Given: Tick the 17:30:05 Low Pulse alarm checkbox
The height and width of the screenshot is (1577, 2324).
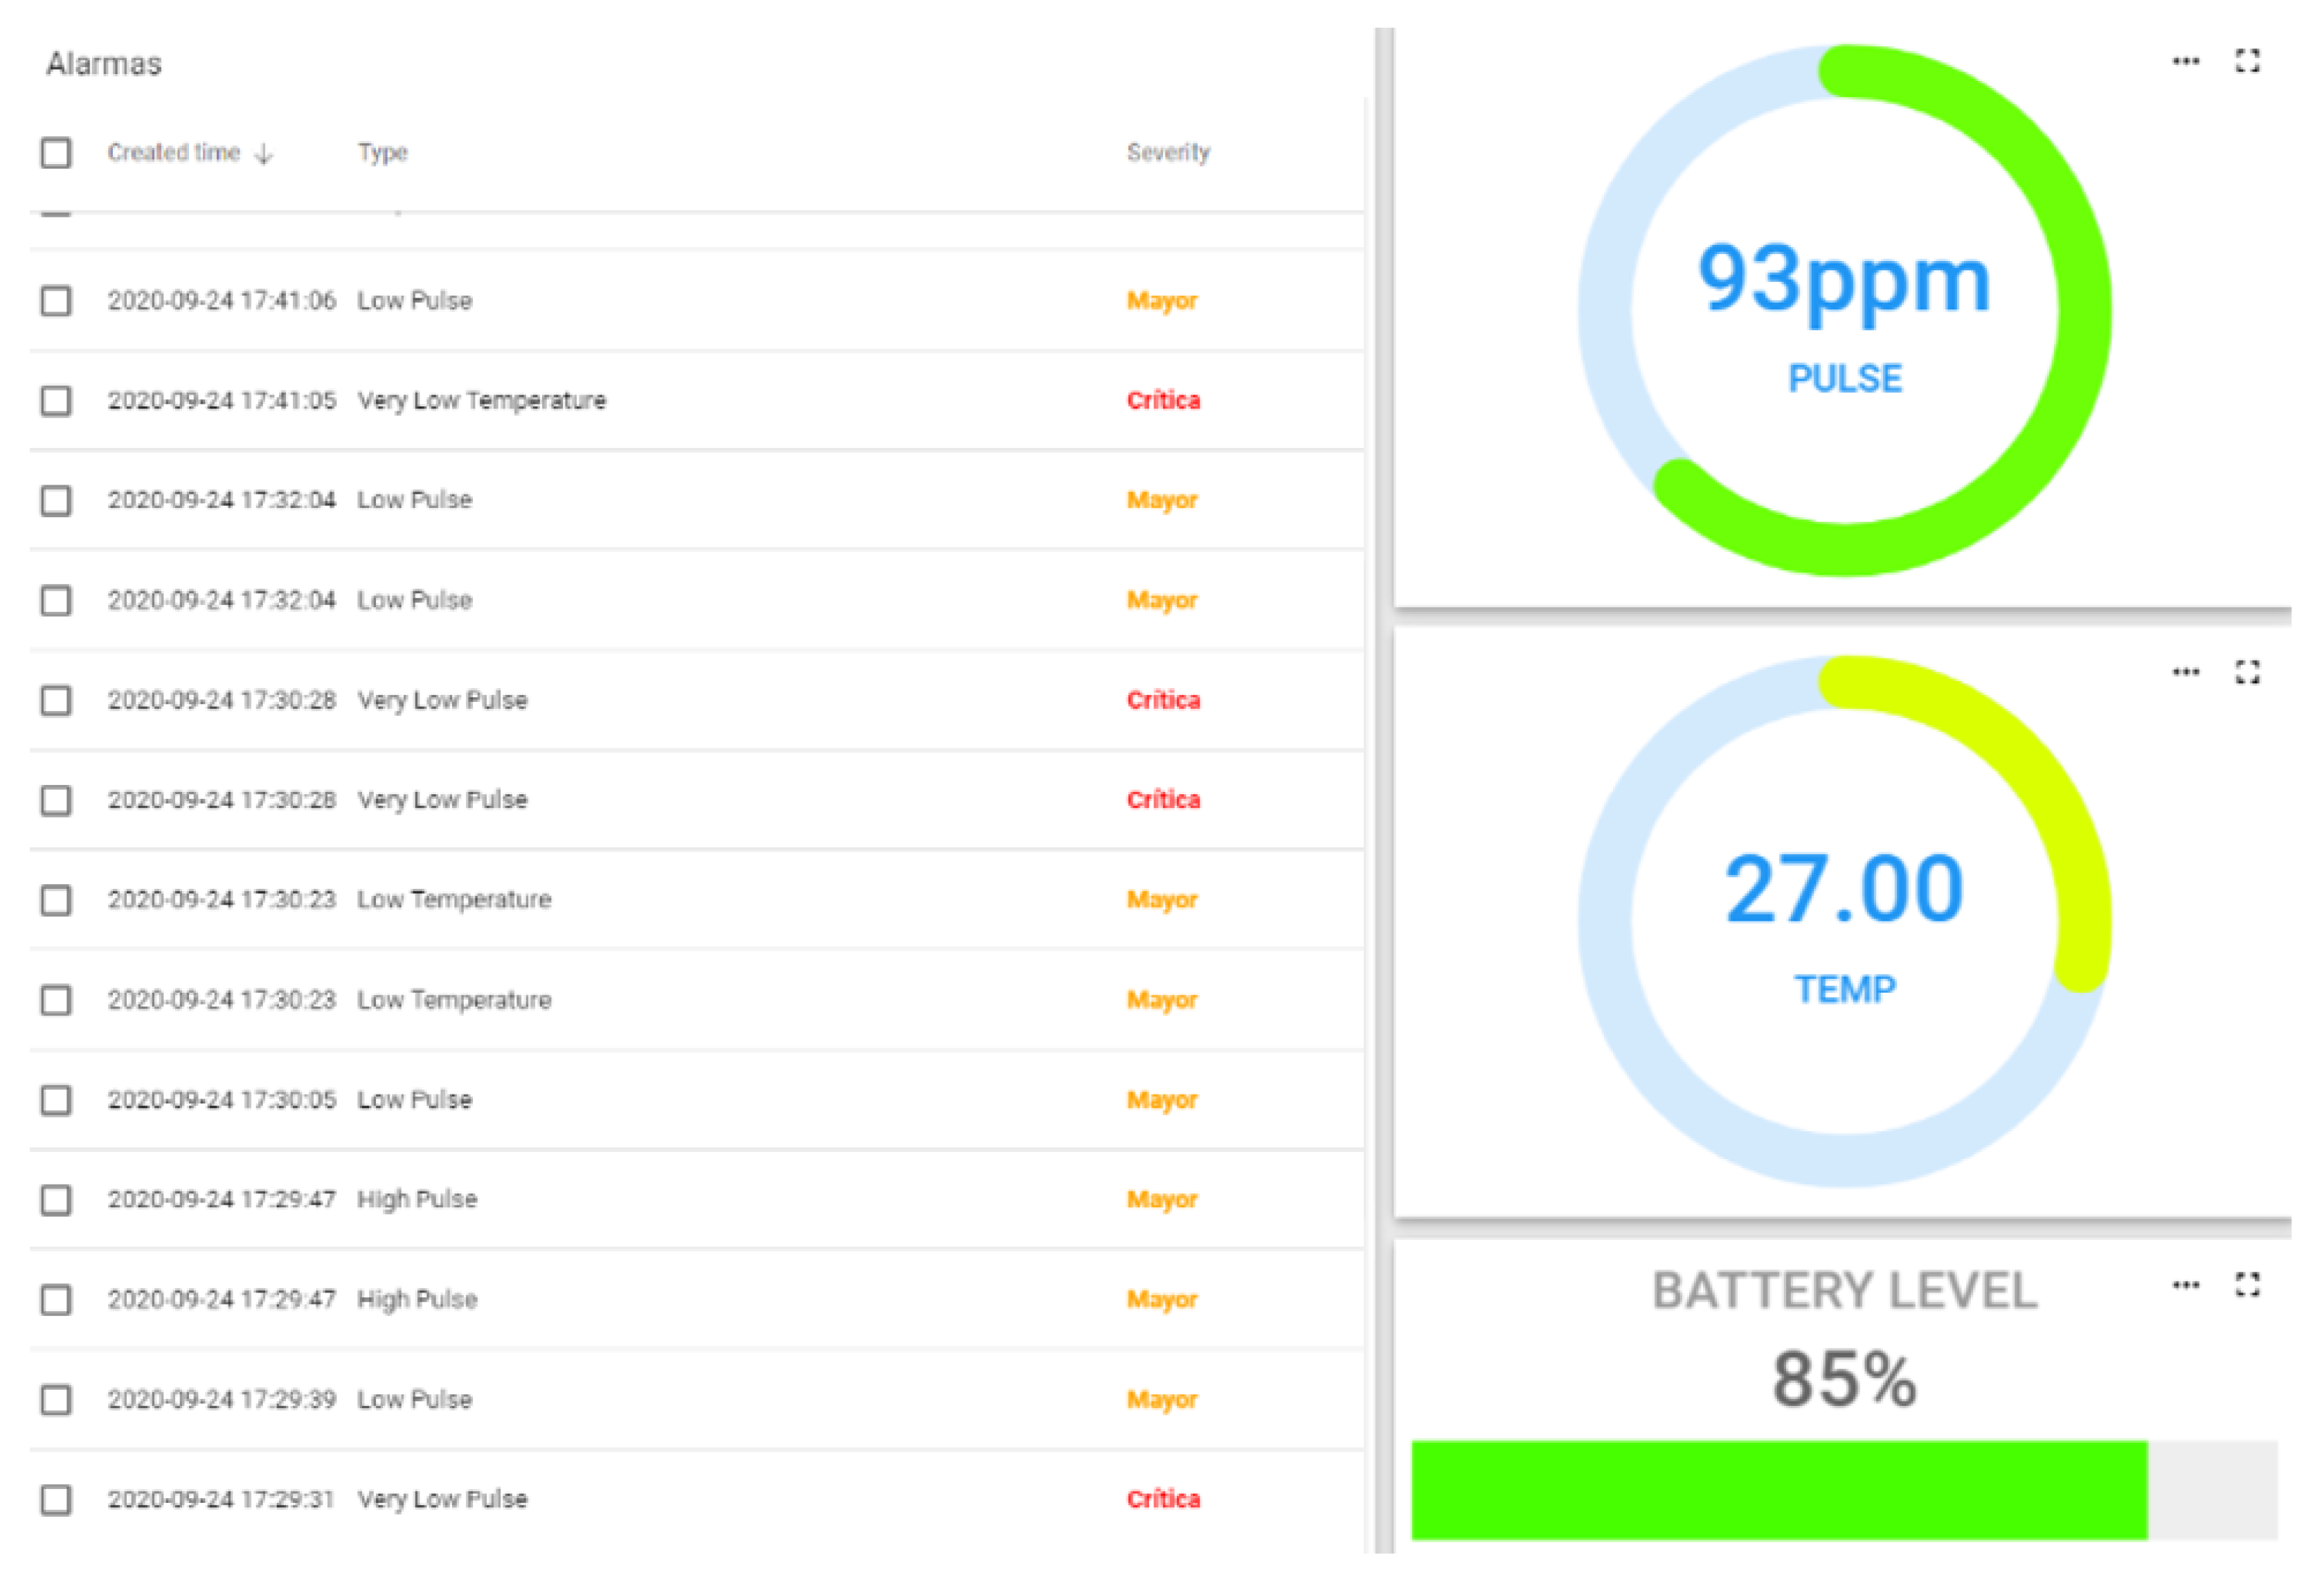Looking at the screenshot, I should [56, 1099].
